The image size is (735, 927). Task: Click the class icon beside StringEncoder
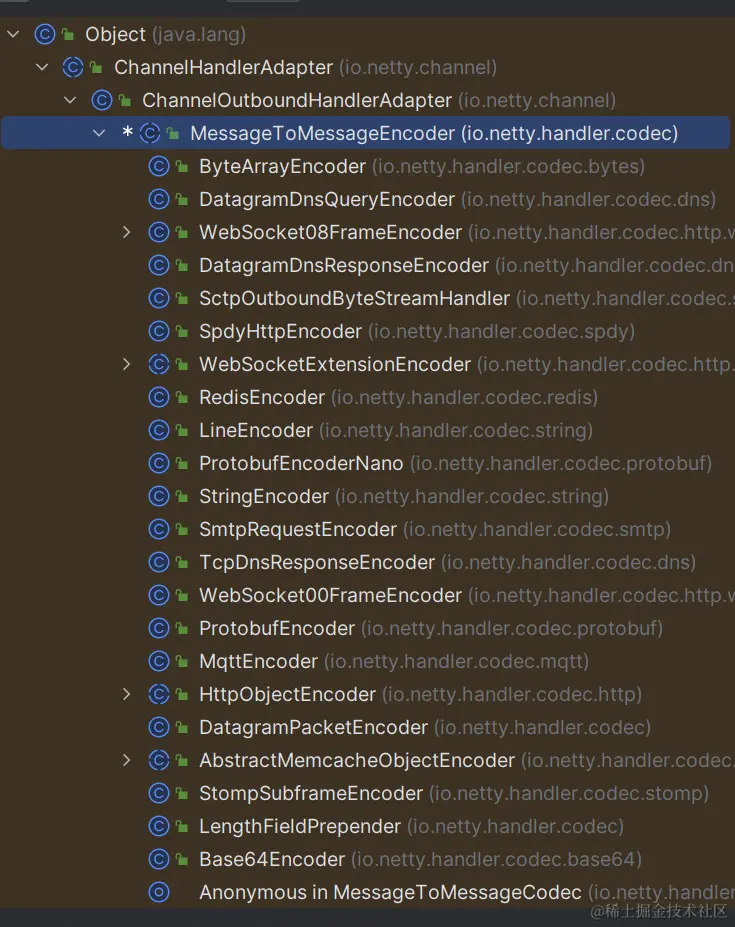coord(158,497)
